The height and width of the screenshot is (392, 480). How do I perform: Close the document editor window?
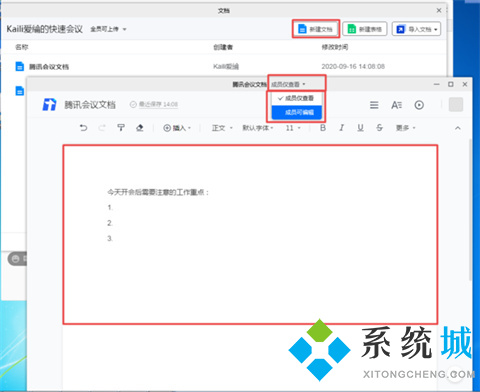(465, 84)
